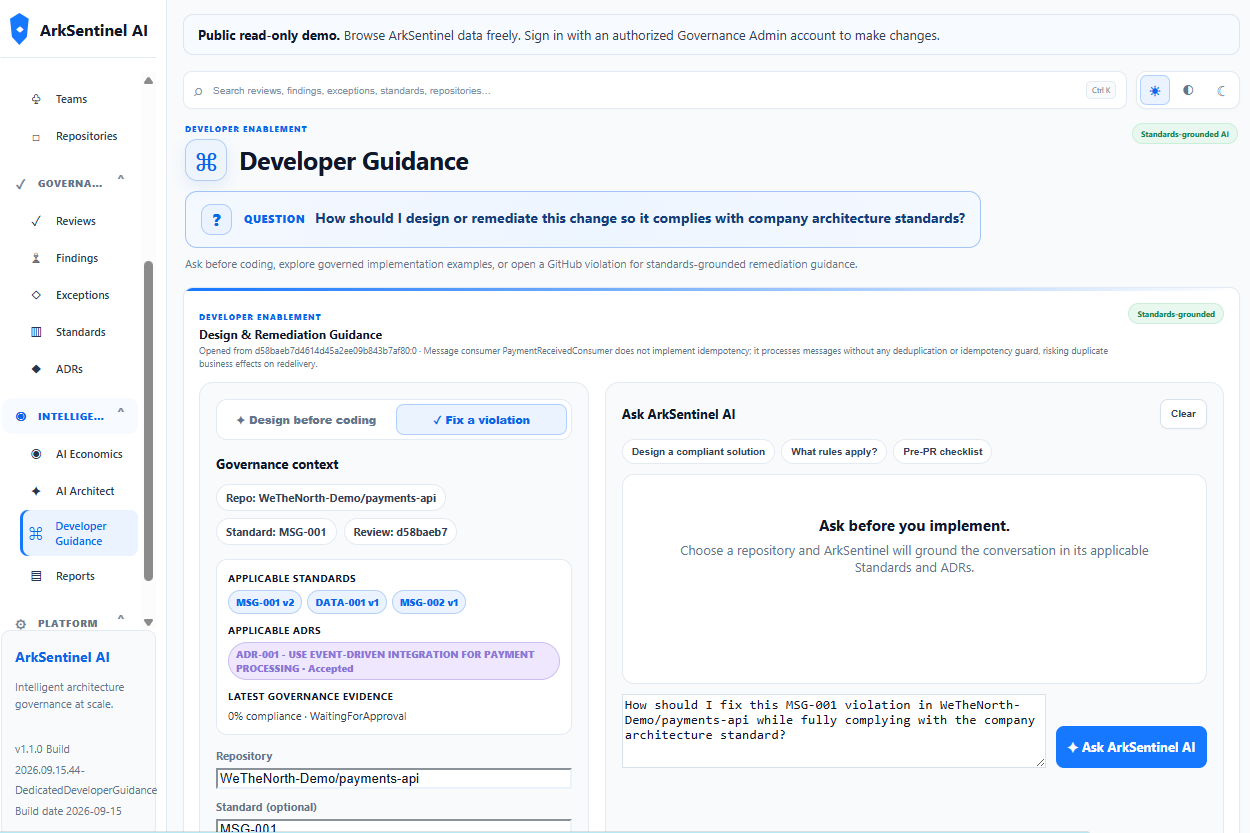The image size is (1250, 833).
Task: Click the Standards columns icon
Action: 36,332
